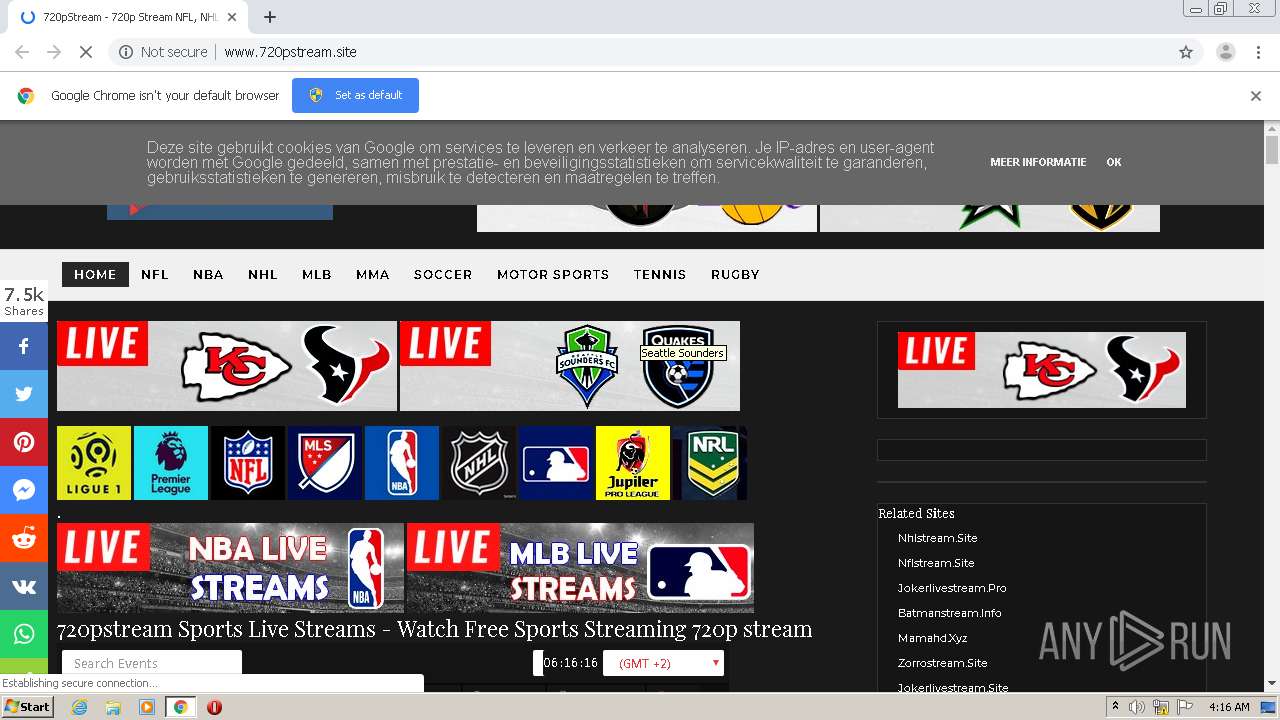The height and width of the screenshot is (720, 1280).
Task: Open Sounders vs Quakes live banner
Action: [x=570, y=366]
